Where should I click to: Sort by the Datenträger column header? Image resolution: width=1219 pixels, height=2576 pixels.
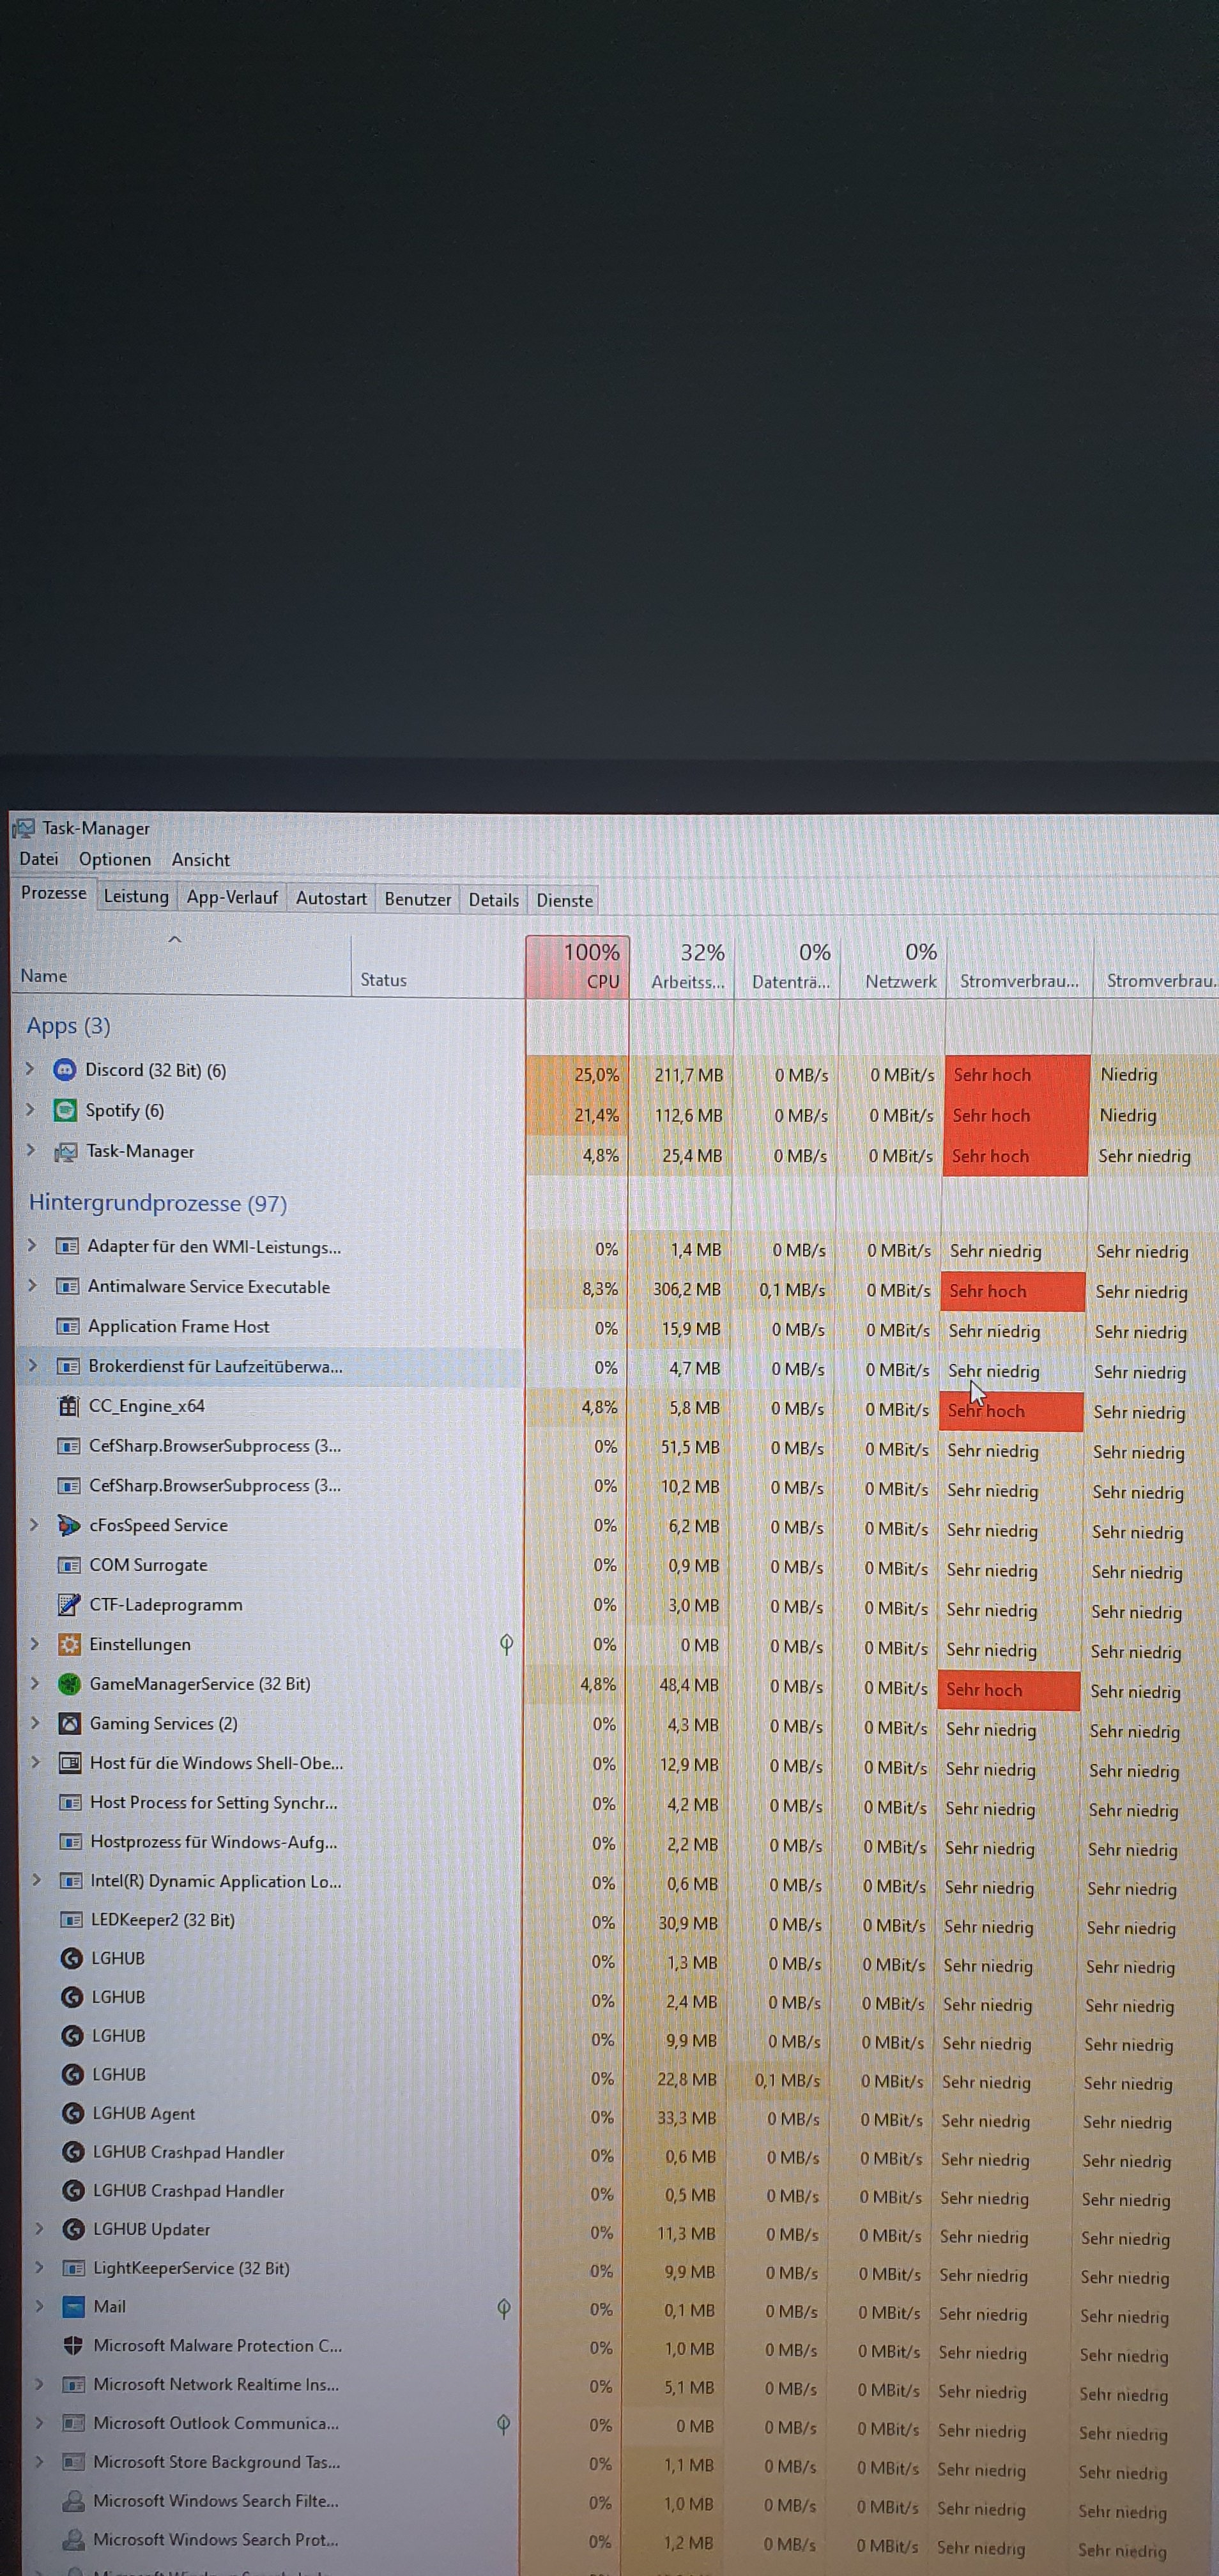pos(787,967)
